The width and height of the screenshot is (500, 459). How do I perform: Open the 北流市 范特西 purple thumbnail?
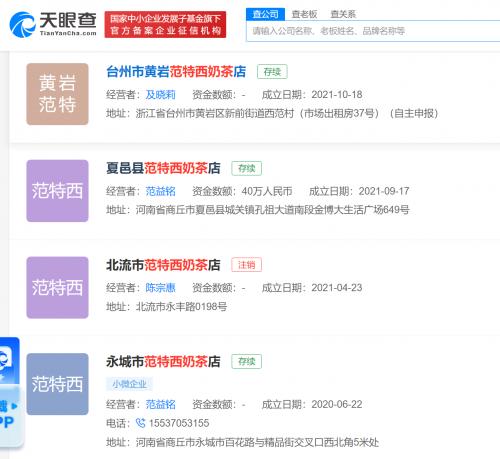point(57,287)
